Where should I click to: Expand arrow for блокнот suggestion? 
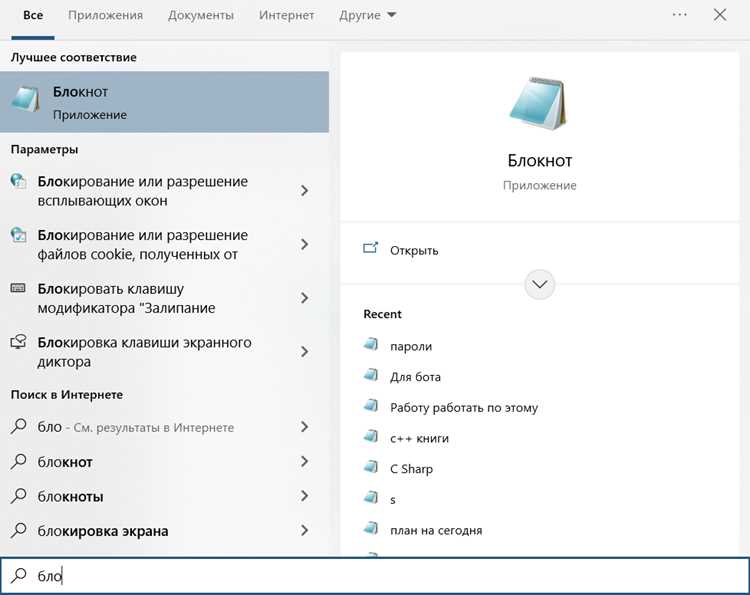point(304,462)
